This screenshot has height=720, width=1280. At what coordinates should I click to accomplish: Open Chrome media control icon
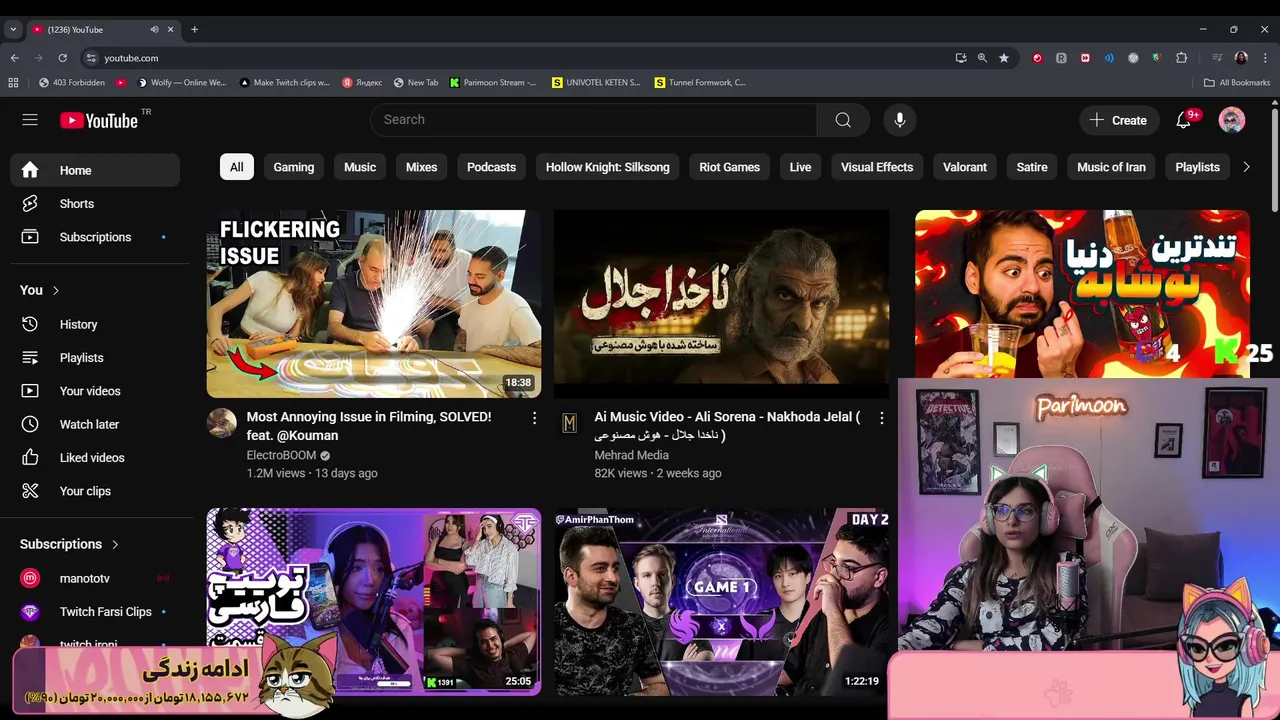(x=1217, y=58)
